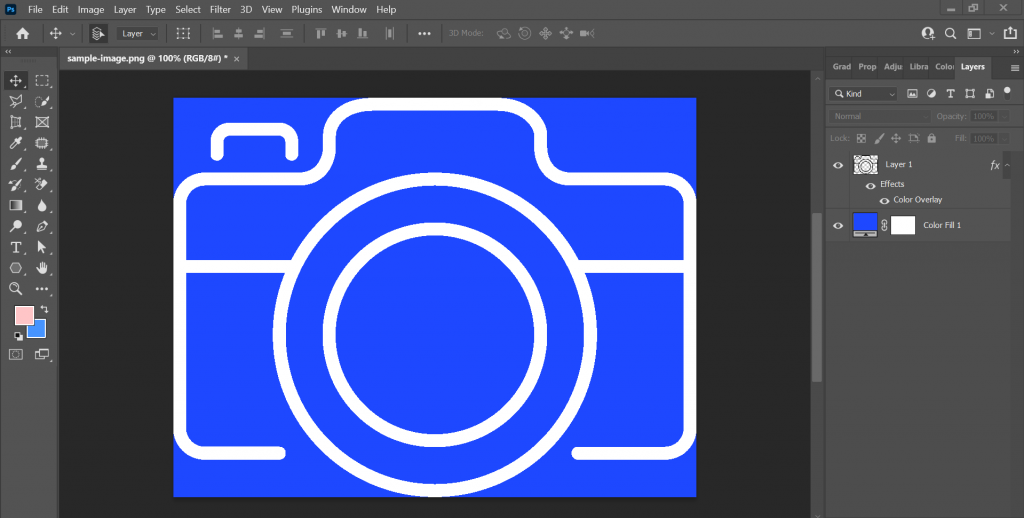This screenshot has height=518, width=1024.
Task: Distribute vertically icon in options bar
Action: 287,33
